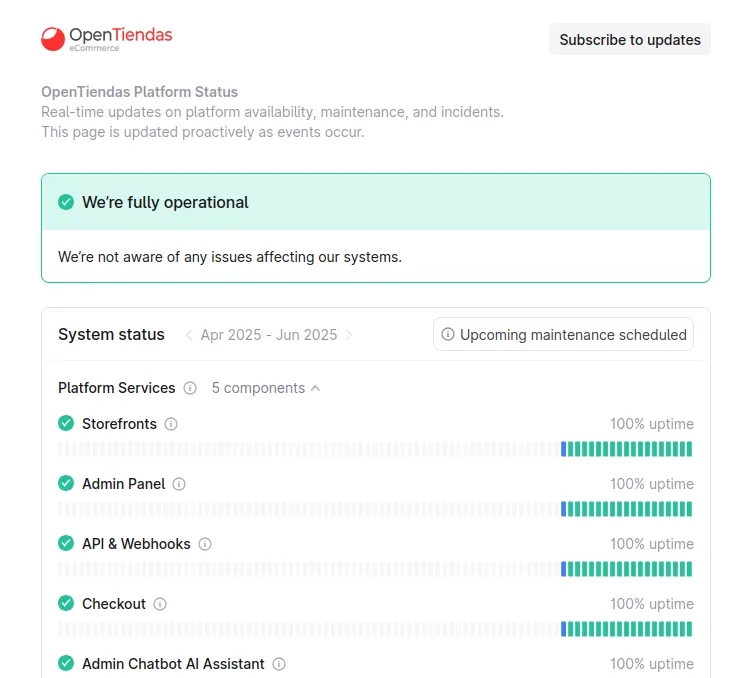Open Upcoming maintenance scheduled details

(563, 334)
